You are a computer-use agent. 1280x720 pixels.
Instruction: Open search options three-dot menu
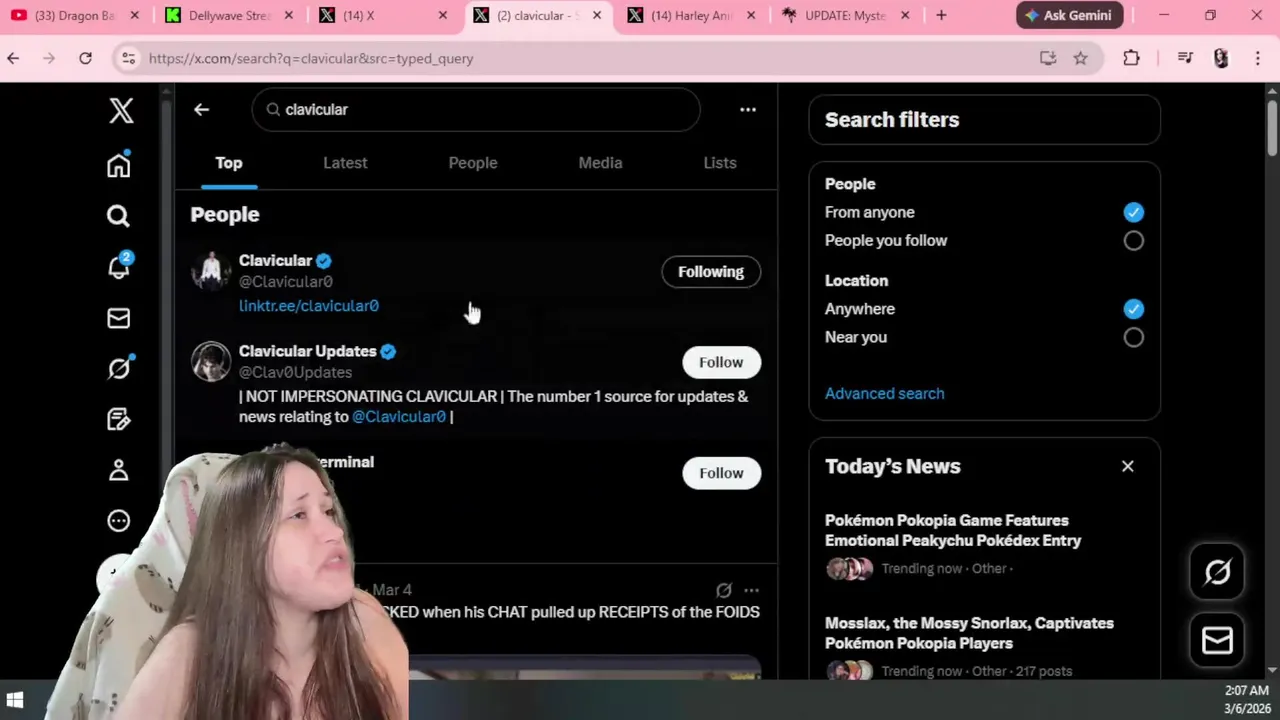tap(748, 110)
